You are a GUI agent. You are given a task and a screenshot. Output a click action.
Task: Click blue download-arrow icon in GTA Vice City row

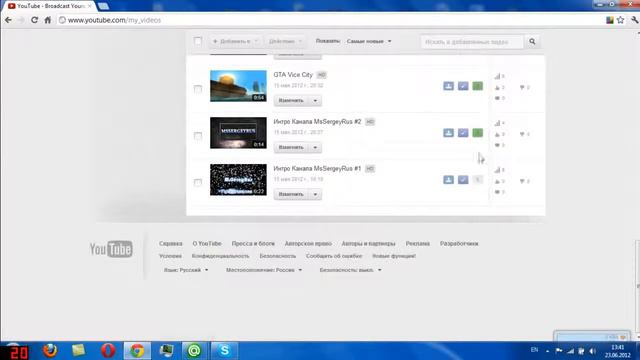[449, 86]
